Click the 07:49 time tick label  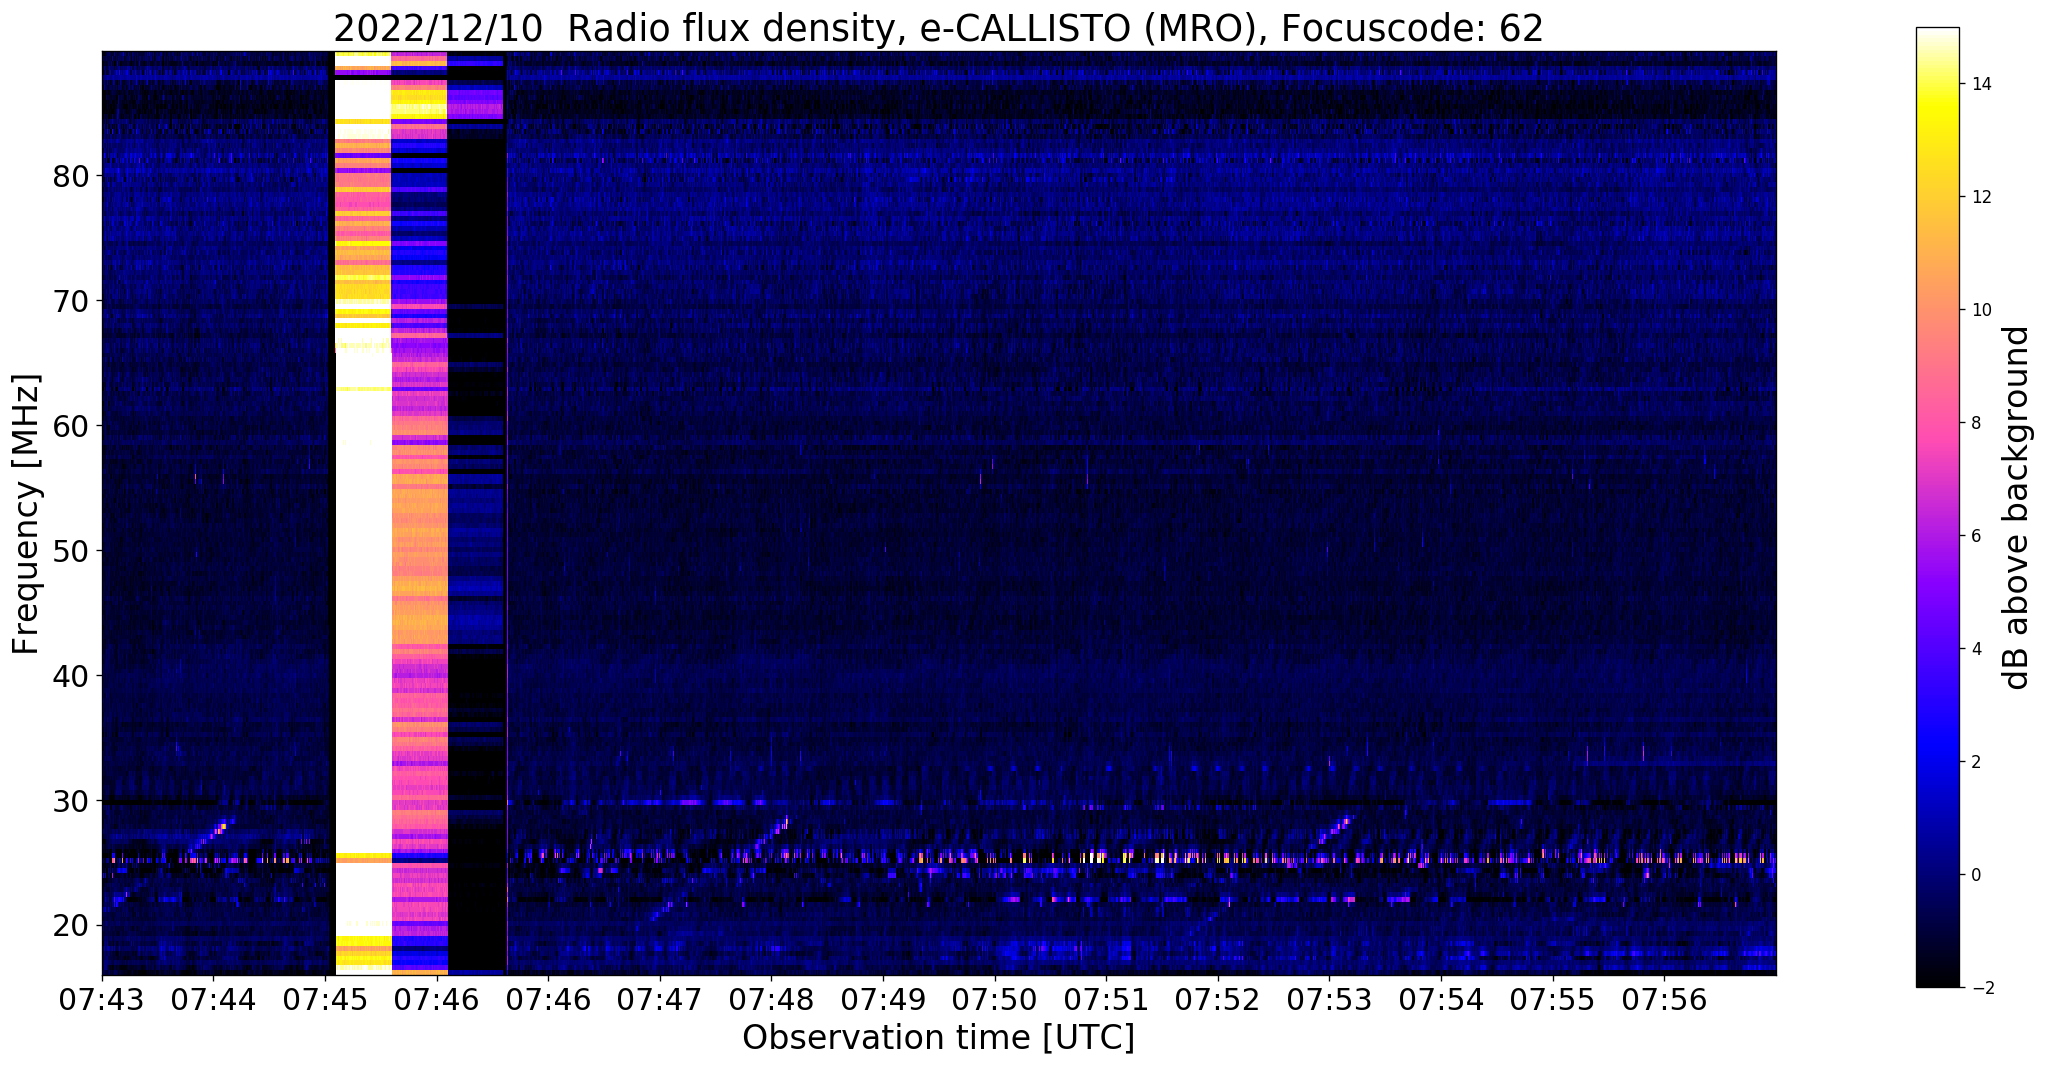[883, 998]
